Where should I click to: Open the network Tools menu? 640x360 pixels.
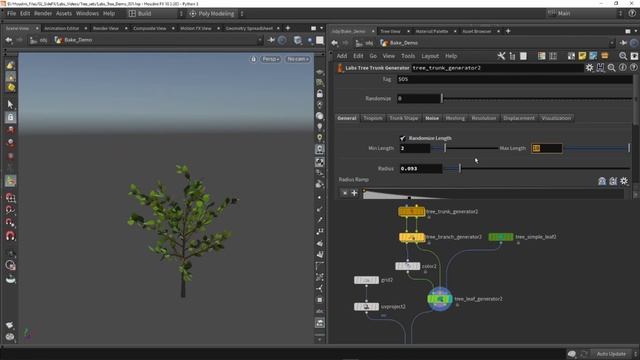click(x=408, y=56)
